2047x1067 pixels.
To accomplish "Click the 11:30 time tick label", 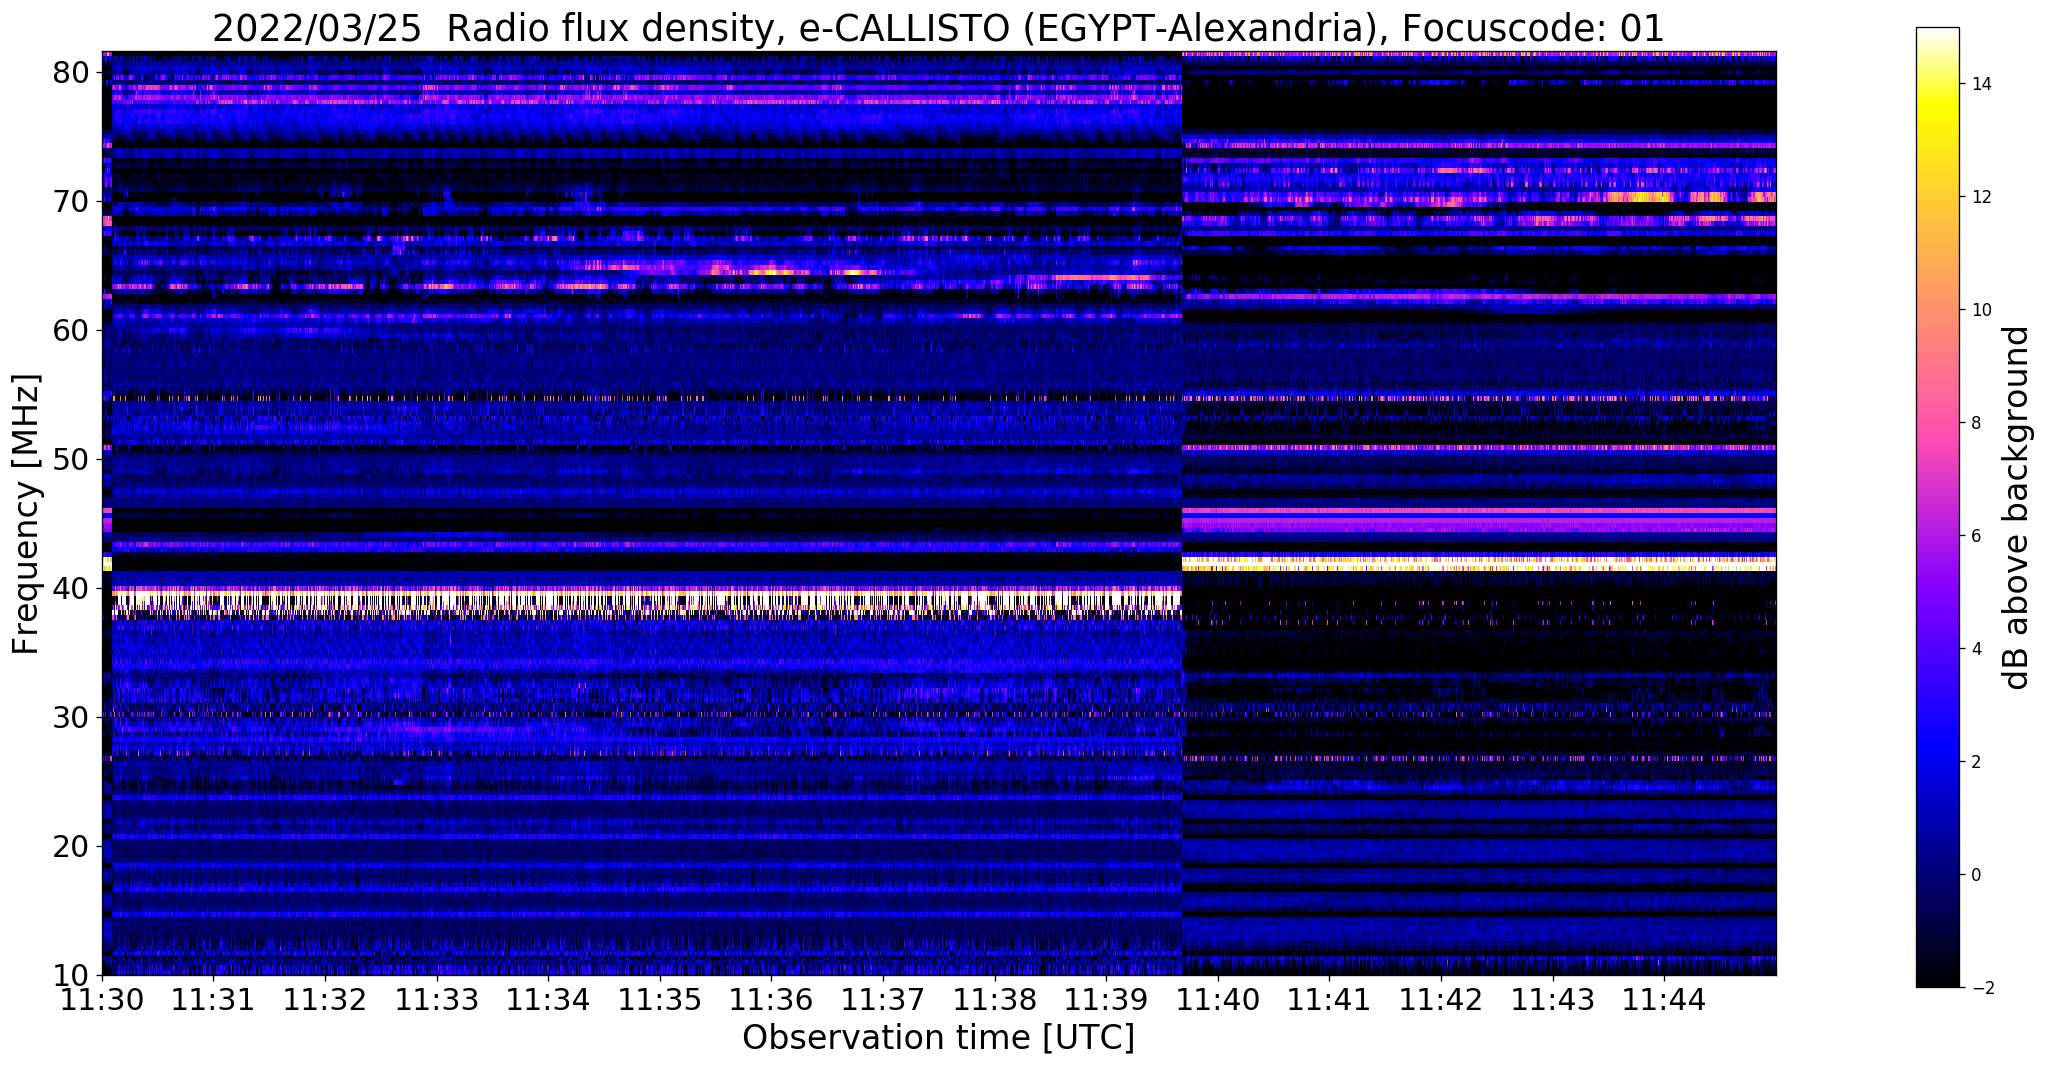I will click(103, 999).
